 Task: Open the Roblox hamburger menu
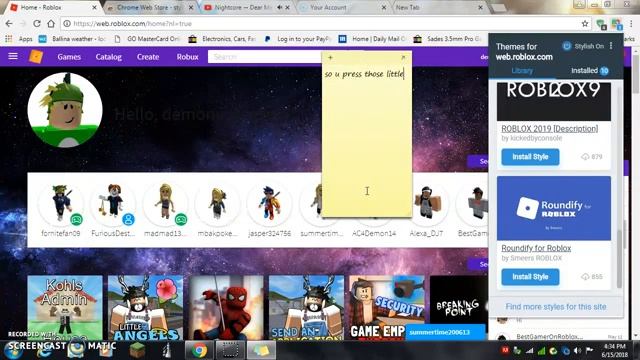pos(13,56)
